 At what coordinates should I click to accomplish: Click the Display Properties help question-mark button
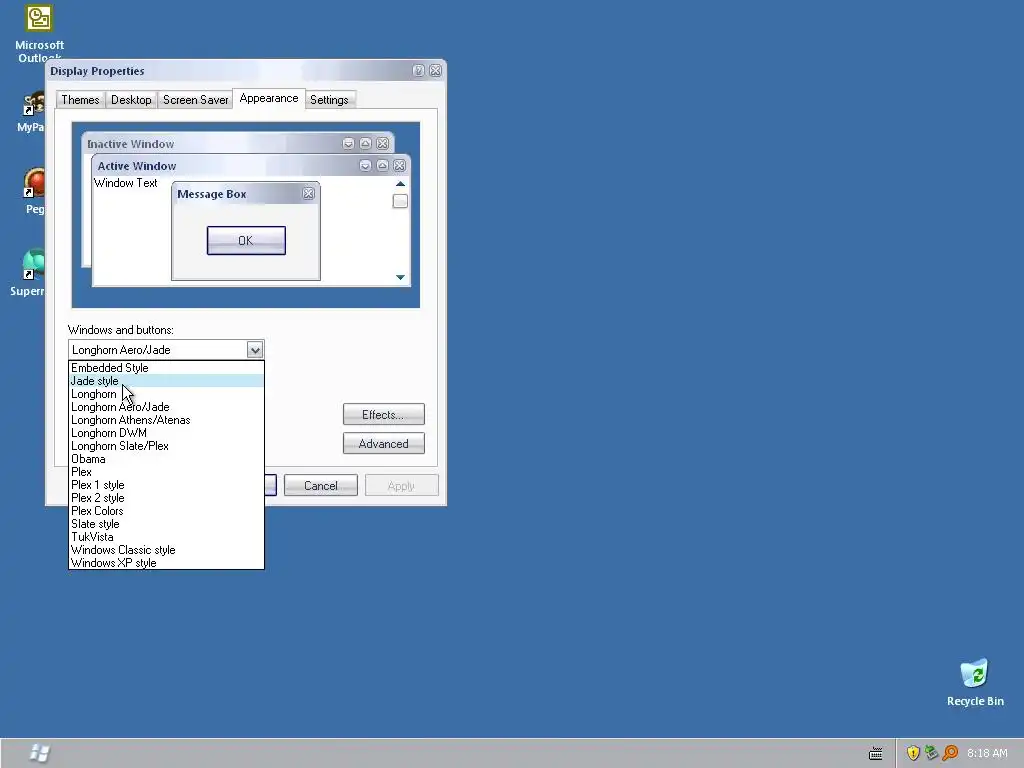pos(419,71)
